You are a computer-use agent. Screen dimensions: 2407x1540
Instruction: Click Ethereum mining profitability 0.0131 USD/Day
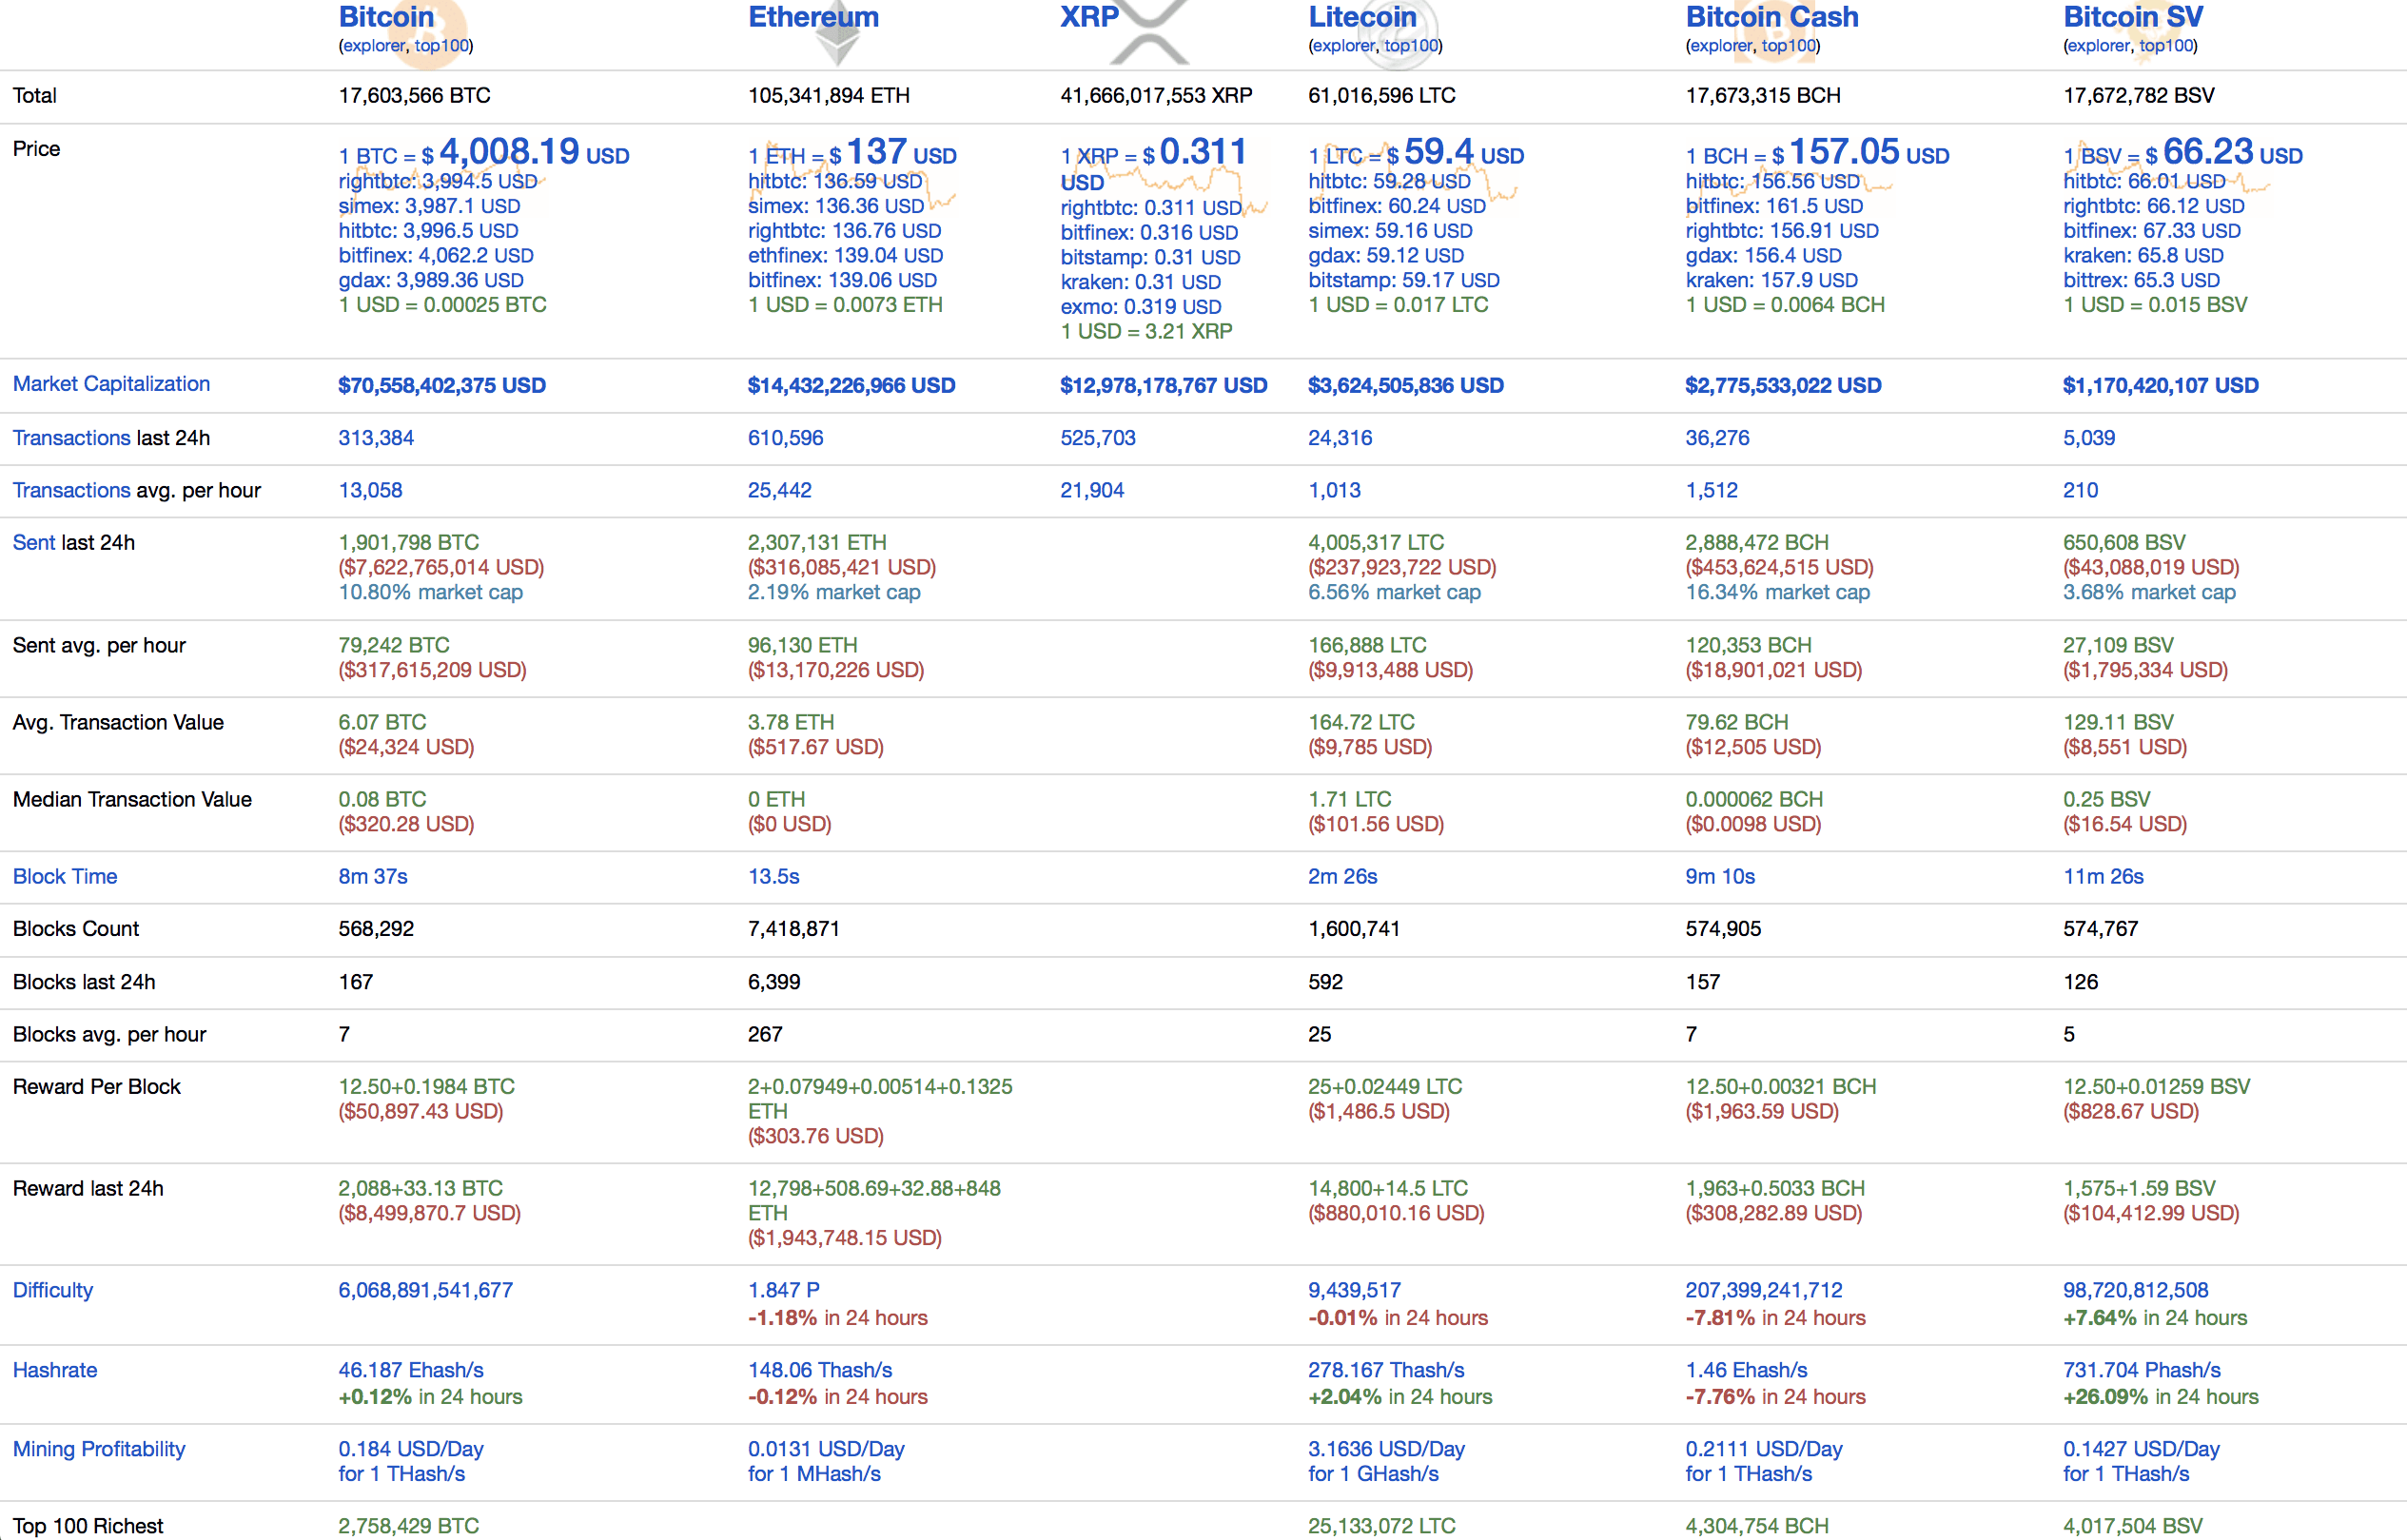click(x=826, y=1449)
